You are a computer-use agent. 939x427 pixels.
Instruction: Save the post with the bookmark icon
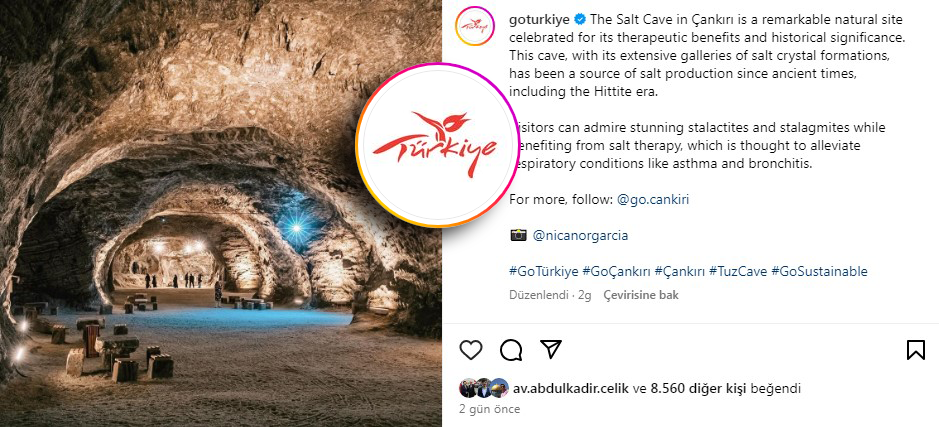916,350
